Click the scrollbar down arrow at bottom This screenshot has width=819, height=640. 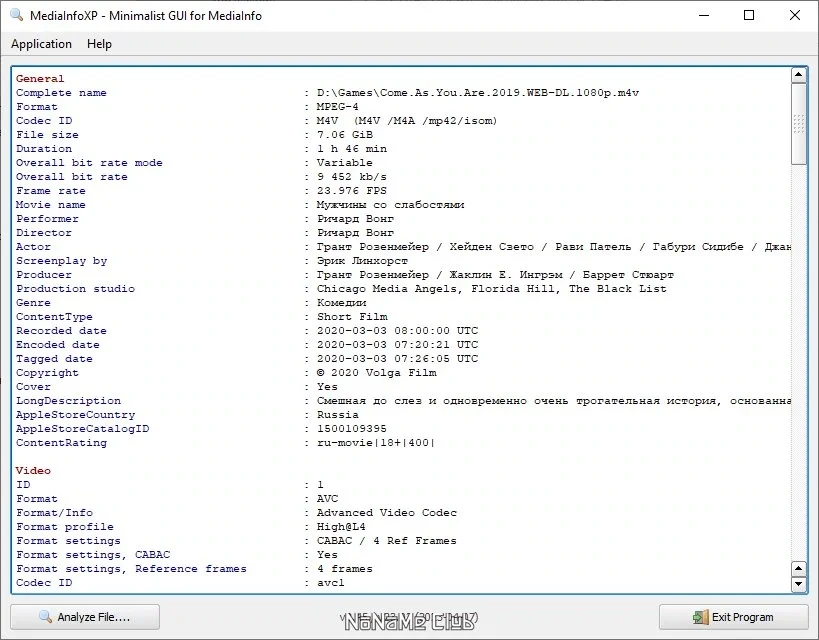coord(799,584)
